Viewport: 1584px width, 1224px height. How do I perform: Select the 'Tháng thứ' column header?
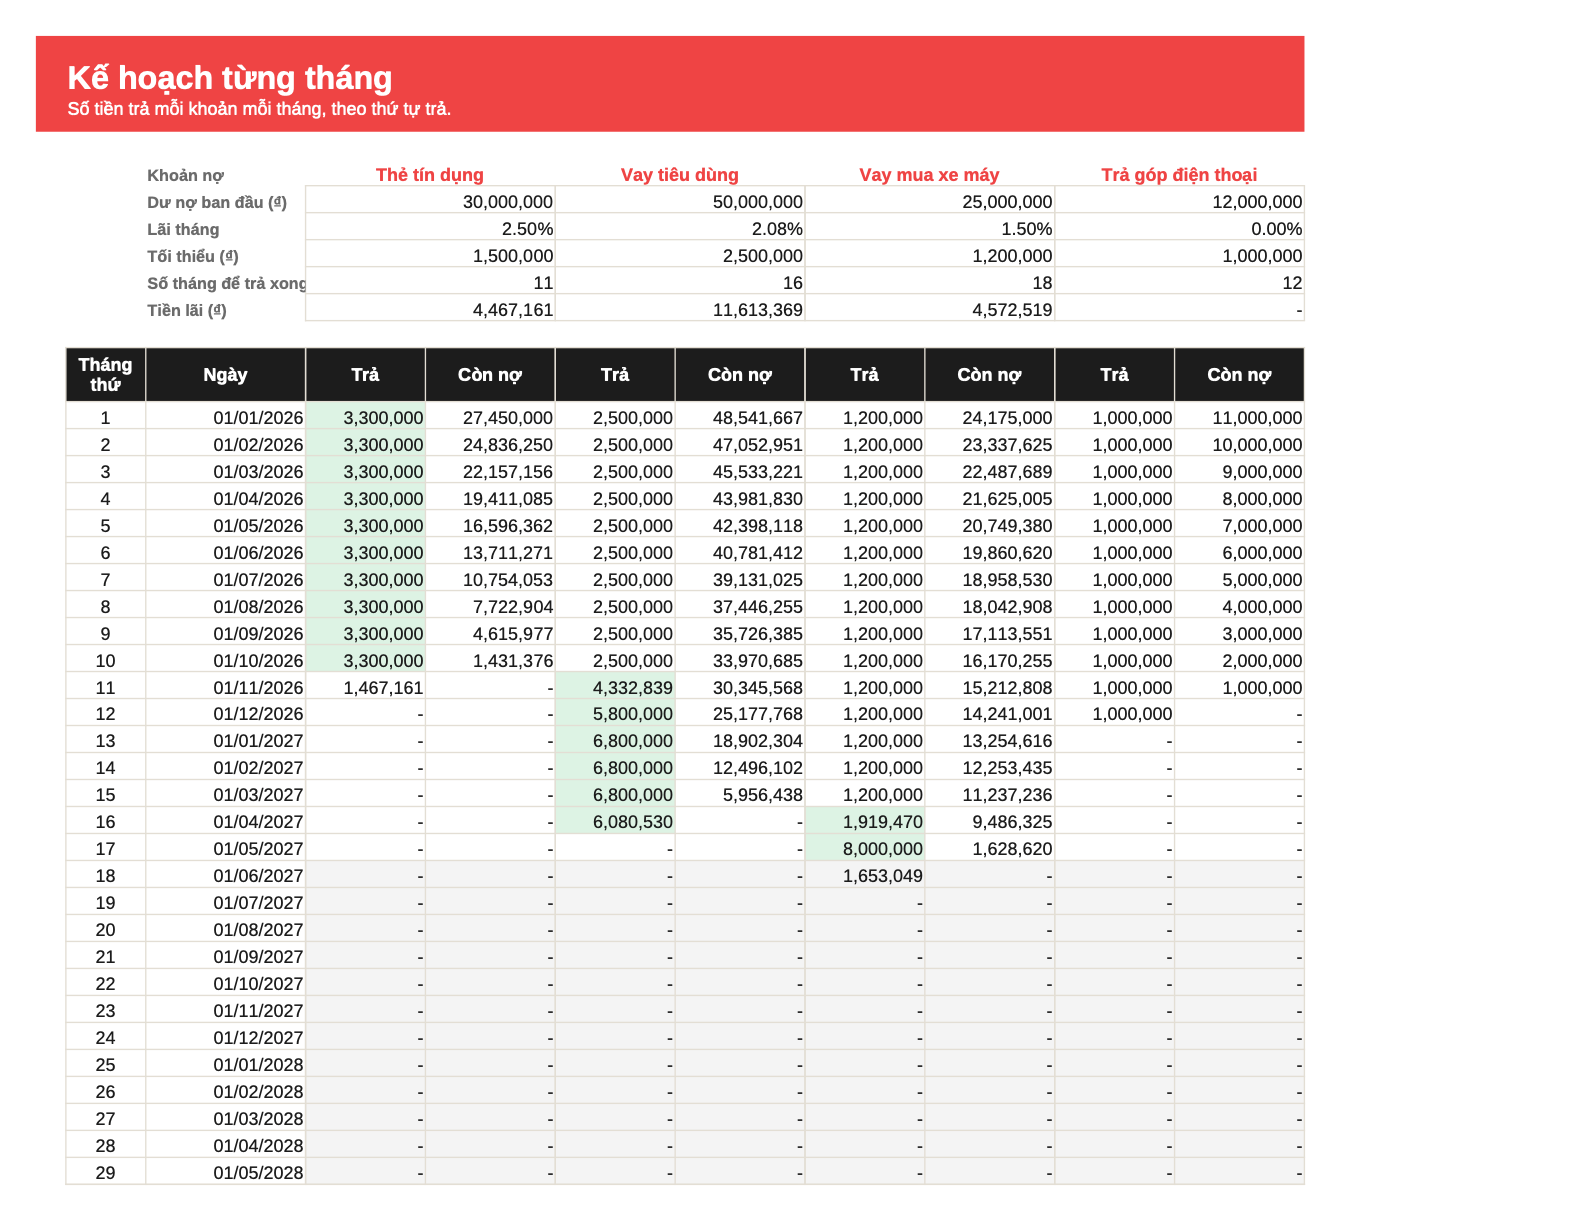click(x=106, y=375)
